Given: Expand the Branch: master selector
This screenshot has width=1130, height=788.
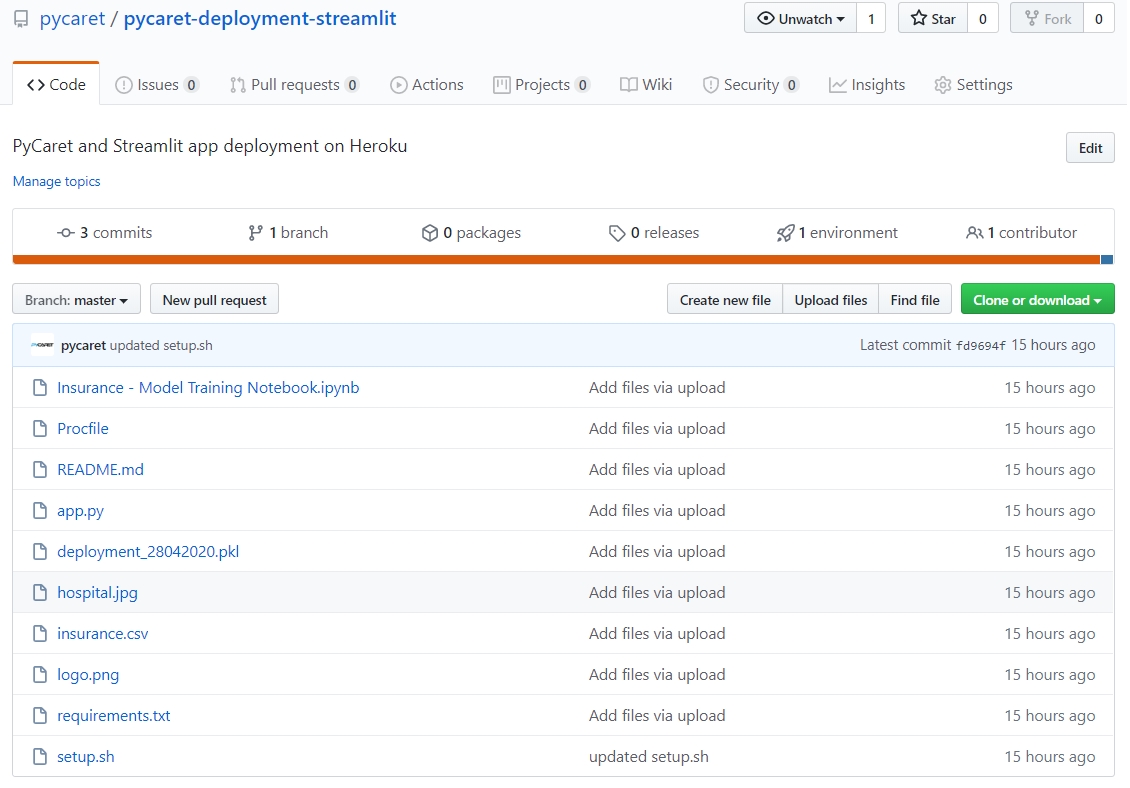Looking at the screenshot, I should click(76, 300).
